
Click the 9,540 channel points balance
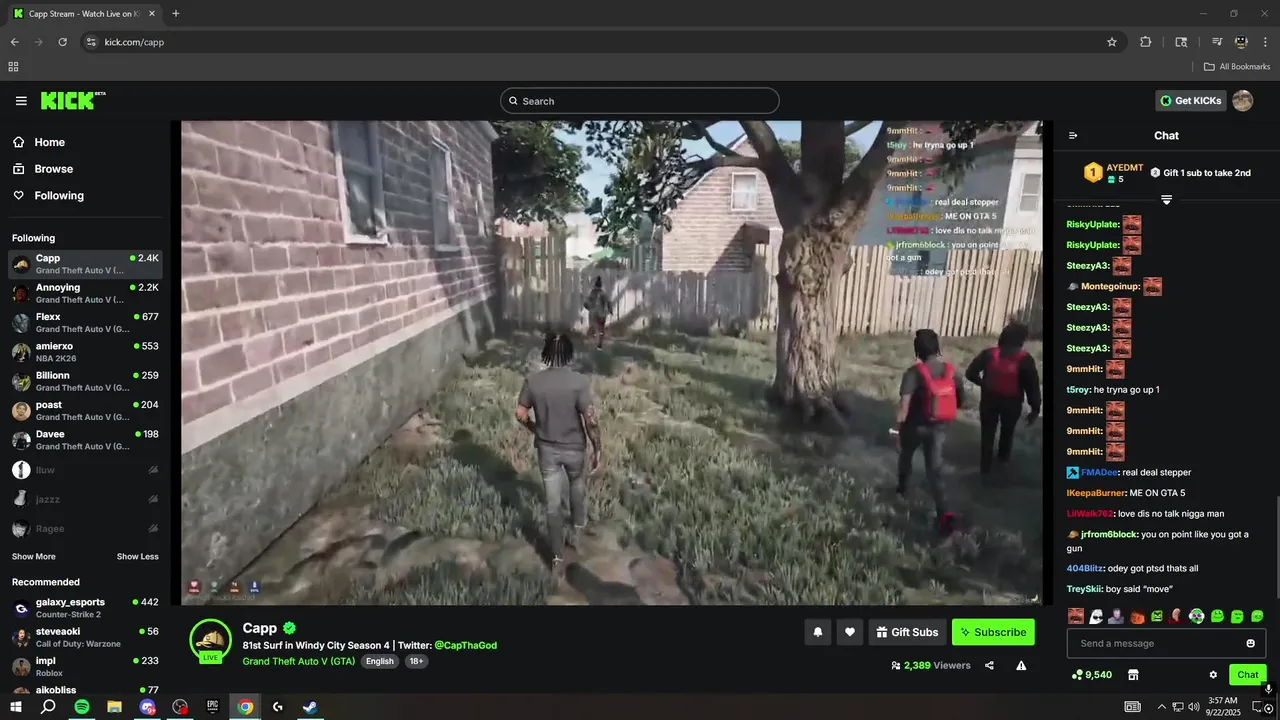(x=1091, y=675)
